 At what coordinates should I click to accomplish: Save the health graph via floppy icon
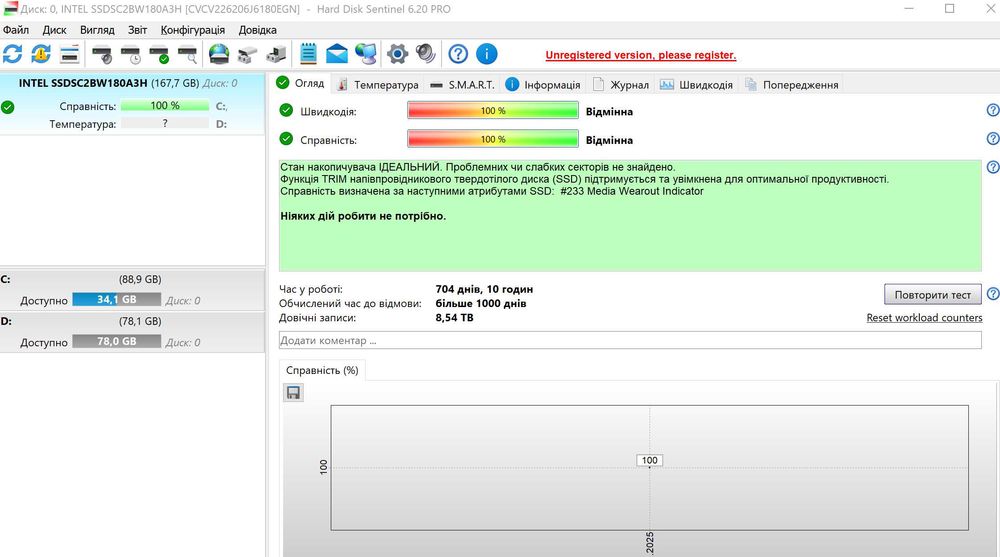(x=293, y=392)
